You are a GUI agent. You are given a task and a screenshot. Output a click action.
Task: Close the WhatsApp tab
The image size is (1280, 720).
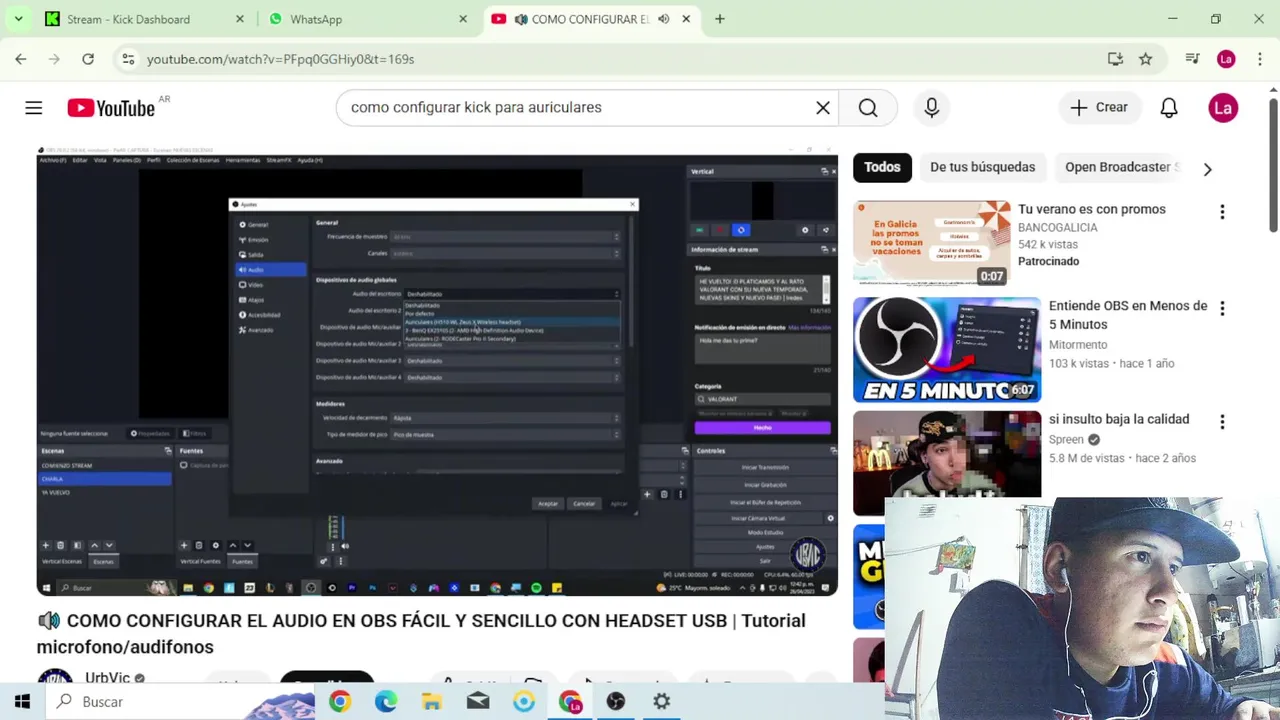click(x=463, y=19)
